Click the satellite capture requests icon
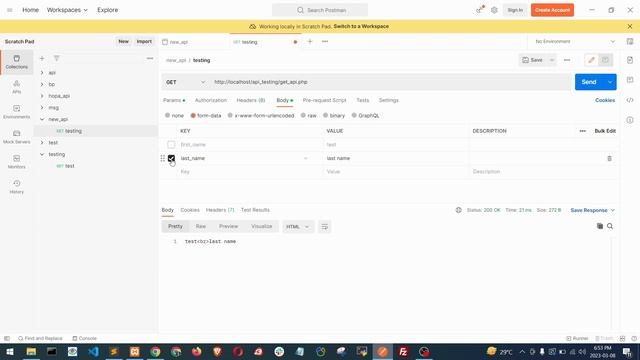 pyautogui.click(x=480, y=10)
